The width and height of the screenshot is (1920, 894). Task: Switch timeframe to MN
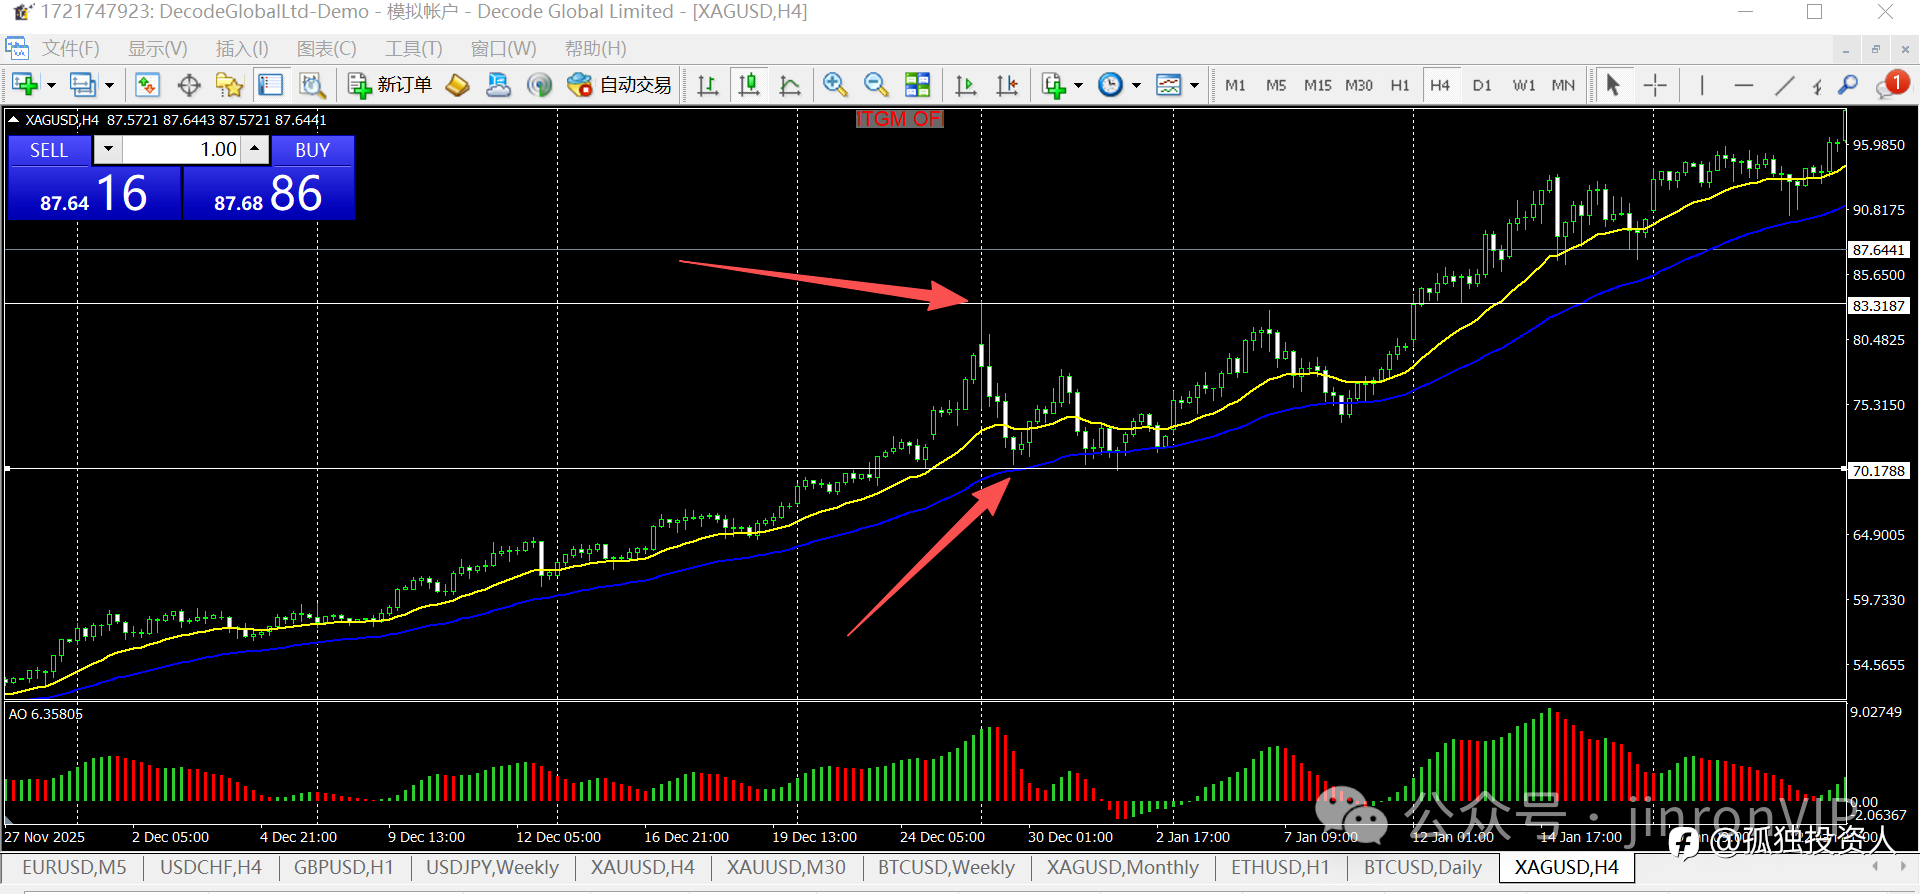point(1563,85)
